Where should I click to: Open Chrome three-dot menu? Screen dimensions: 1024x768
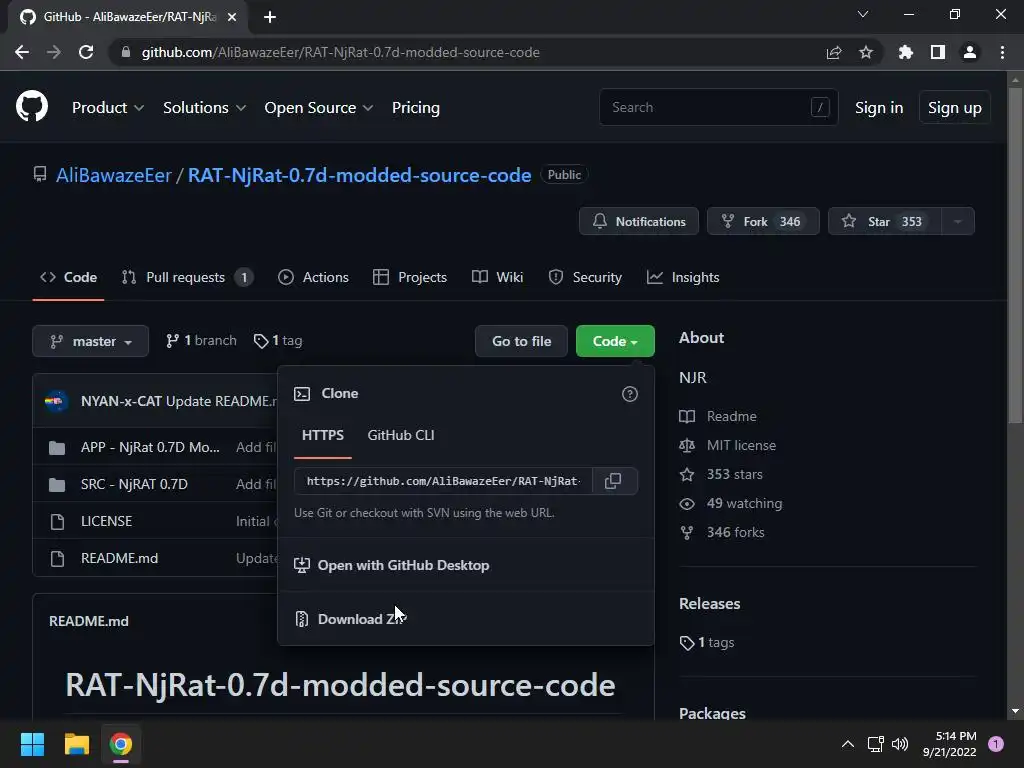pyautogui.click(x=1002, y=52)
